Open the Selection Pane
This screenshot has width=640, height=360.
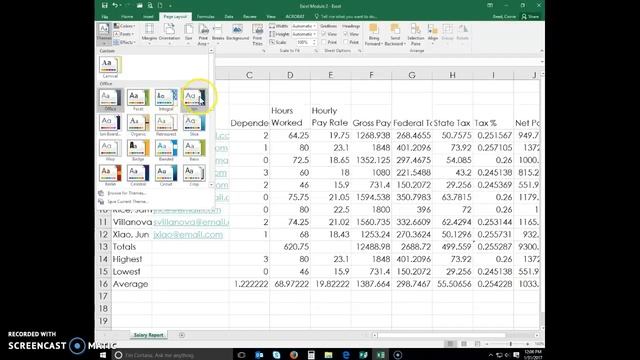(x=416, y=34)
